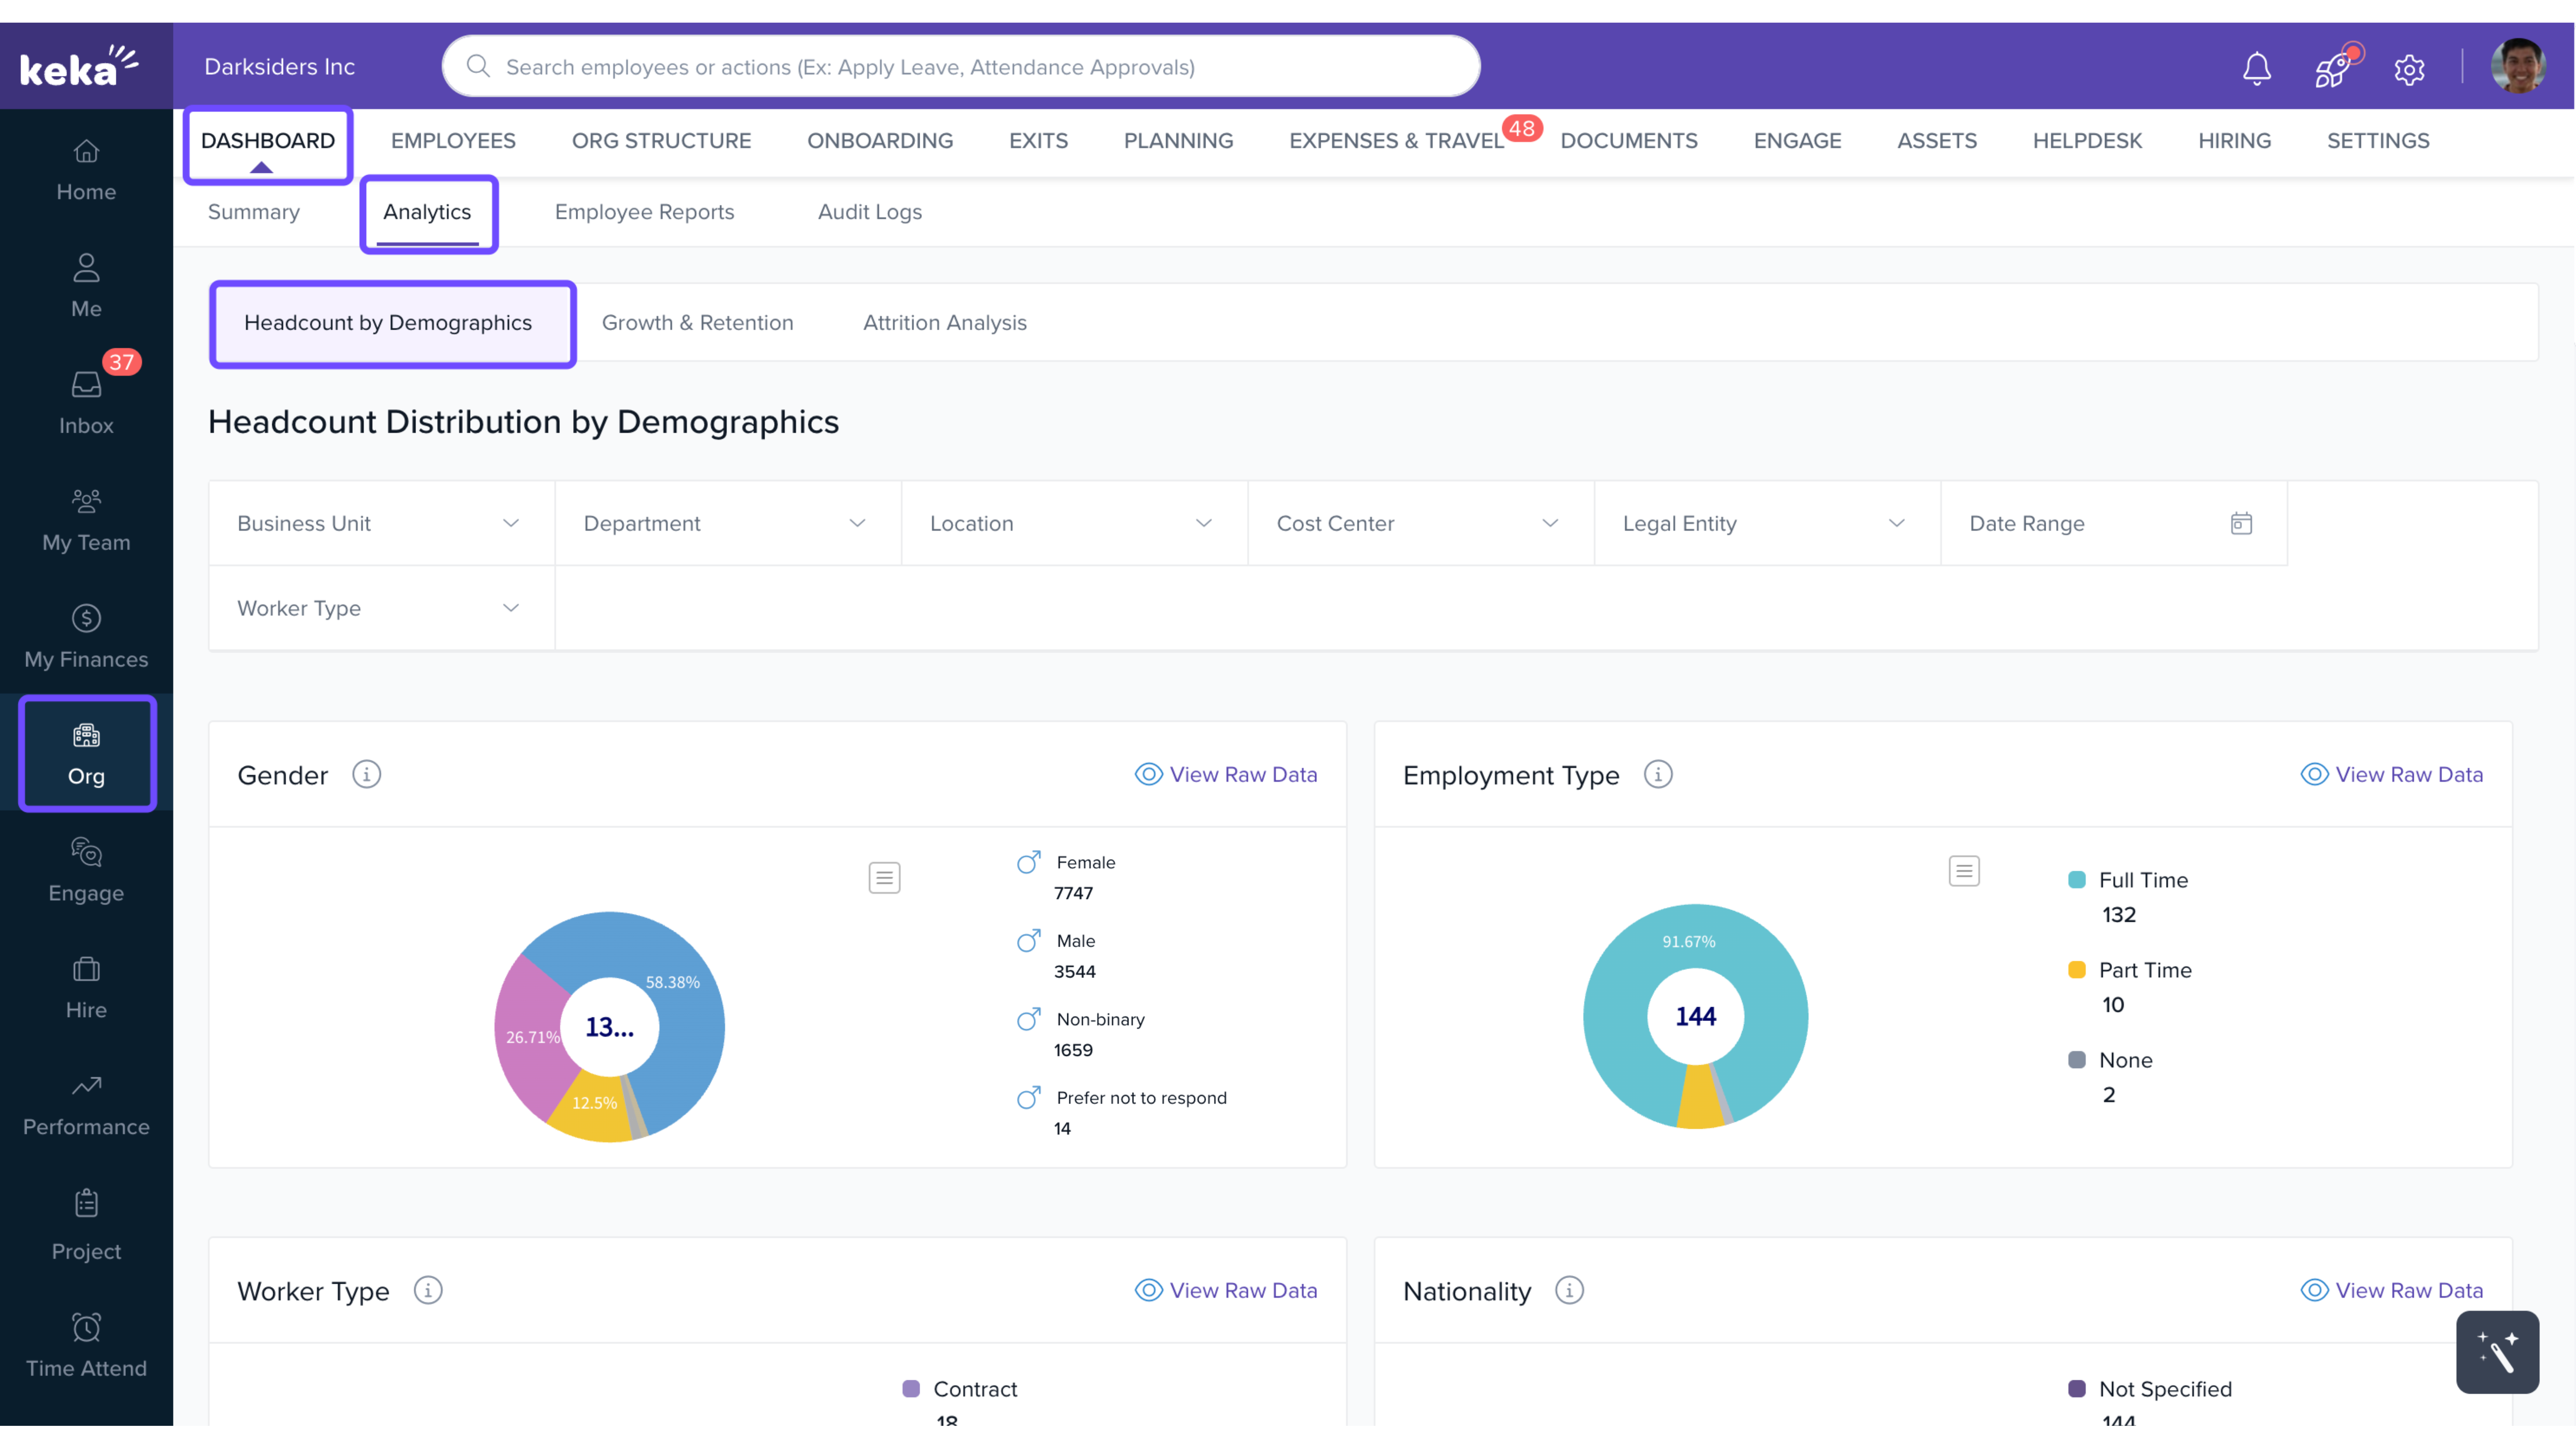Expand the Business Unit dropdown

point(380,523)
